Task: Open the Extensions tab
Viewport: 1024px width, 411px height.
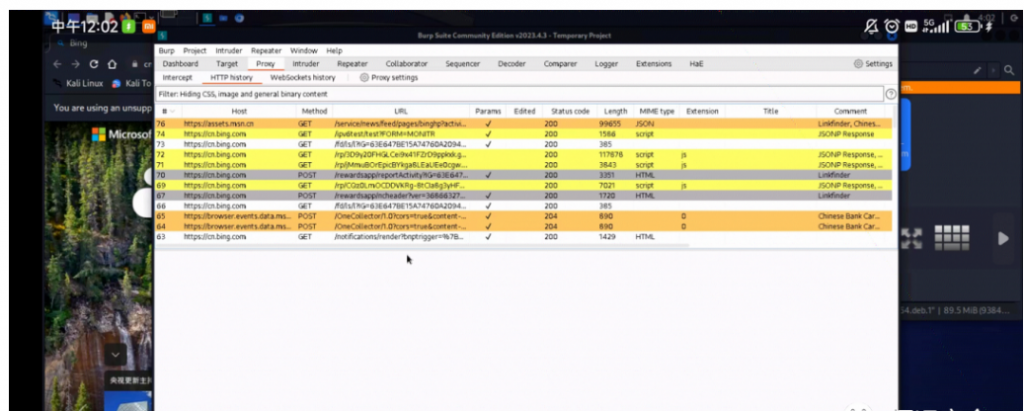Action: coord(654,64)
